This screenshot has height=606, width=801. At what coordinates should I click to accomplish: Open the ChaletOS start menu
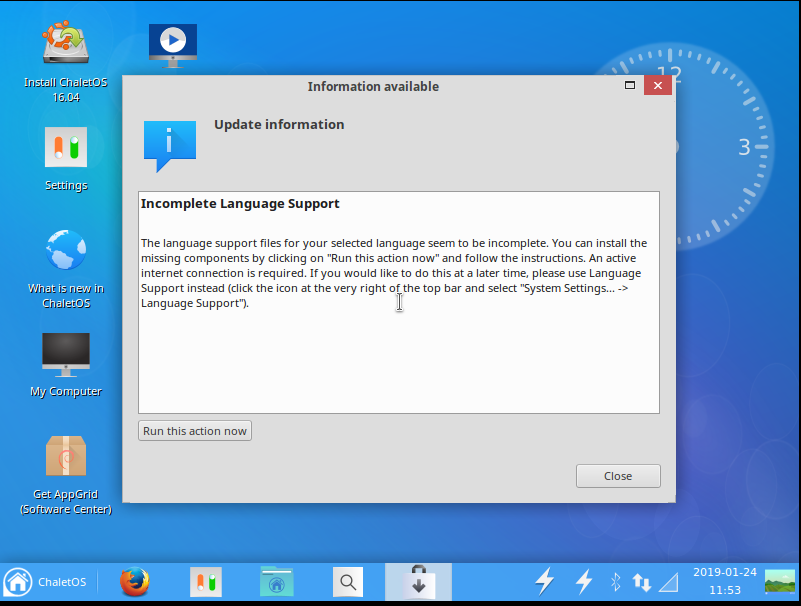point(45,582)
